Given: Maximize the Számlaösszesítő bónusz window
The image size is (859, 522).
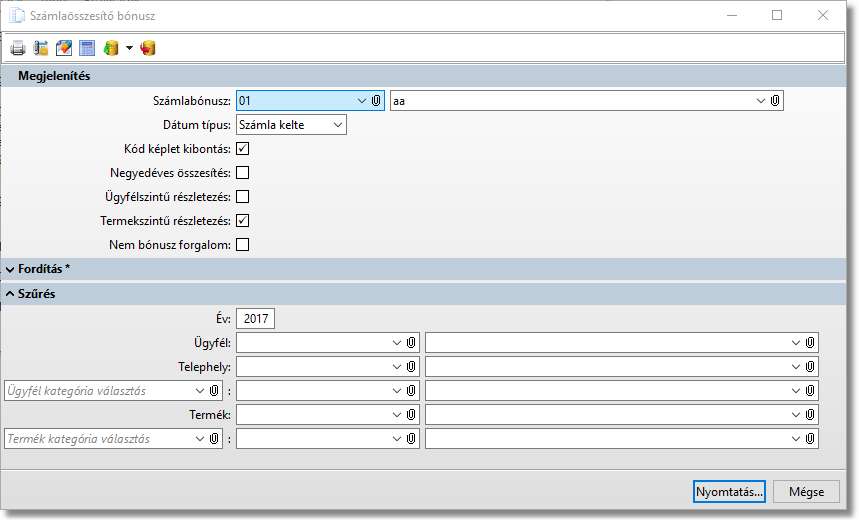Looking at the screenshot, I should (x=777, y=15).
